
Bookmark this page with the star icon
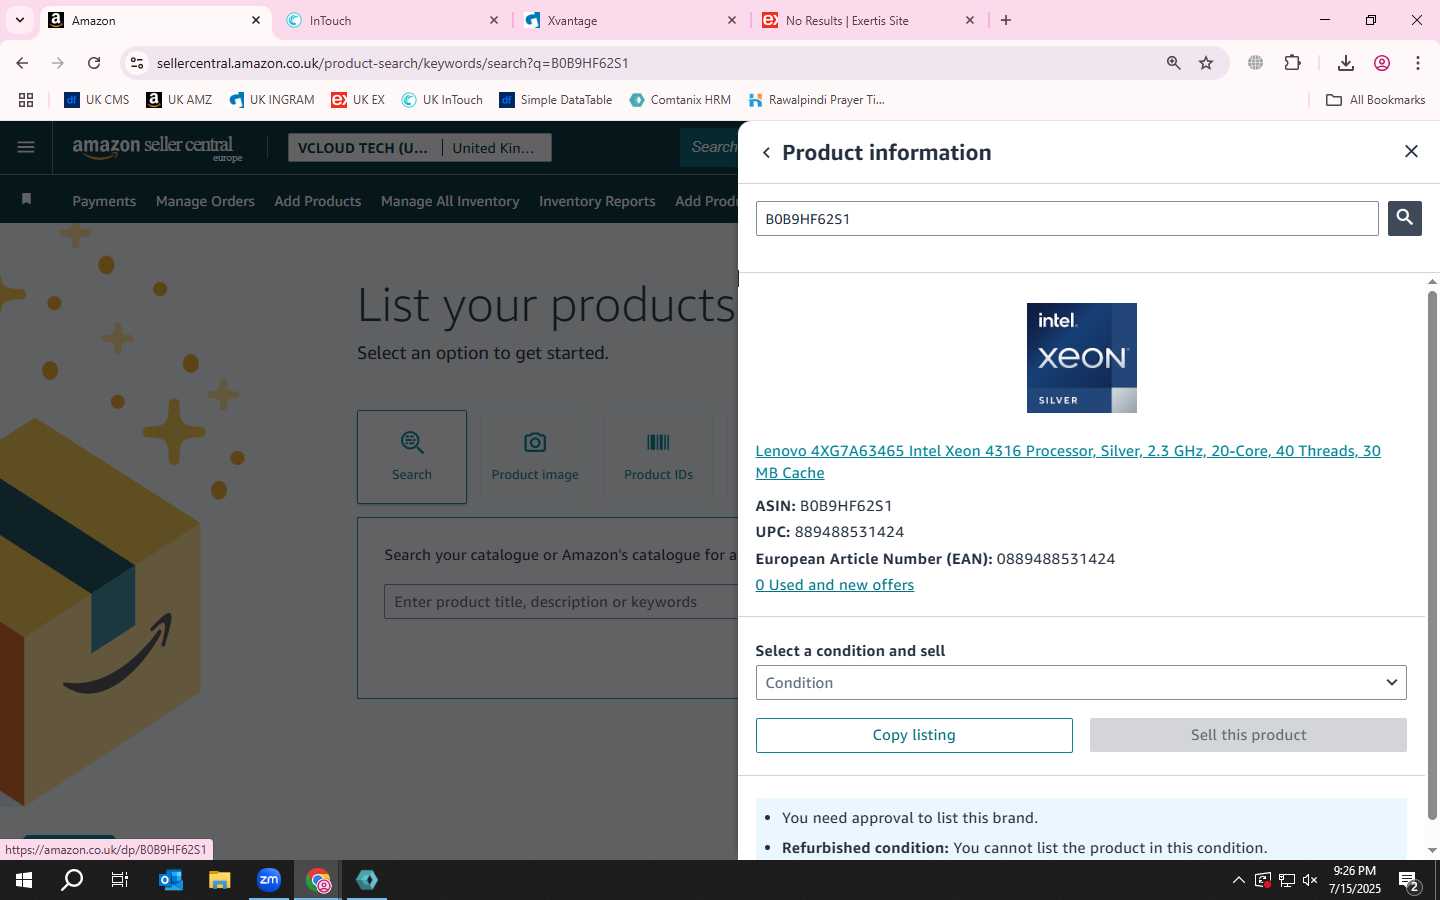[1206, 63]
